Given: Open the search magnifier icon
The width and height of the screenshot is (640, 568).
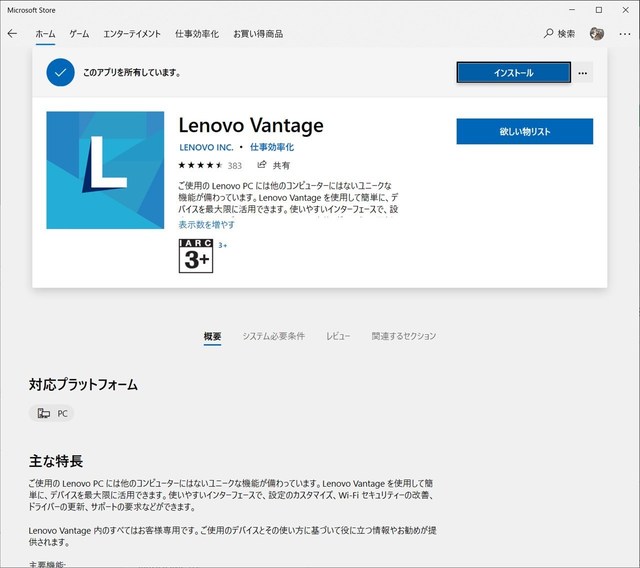Looking at the screenshot, I should 548,33.
